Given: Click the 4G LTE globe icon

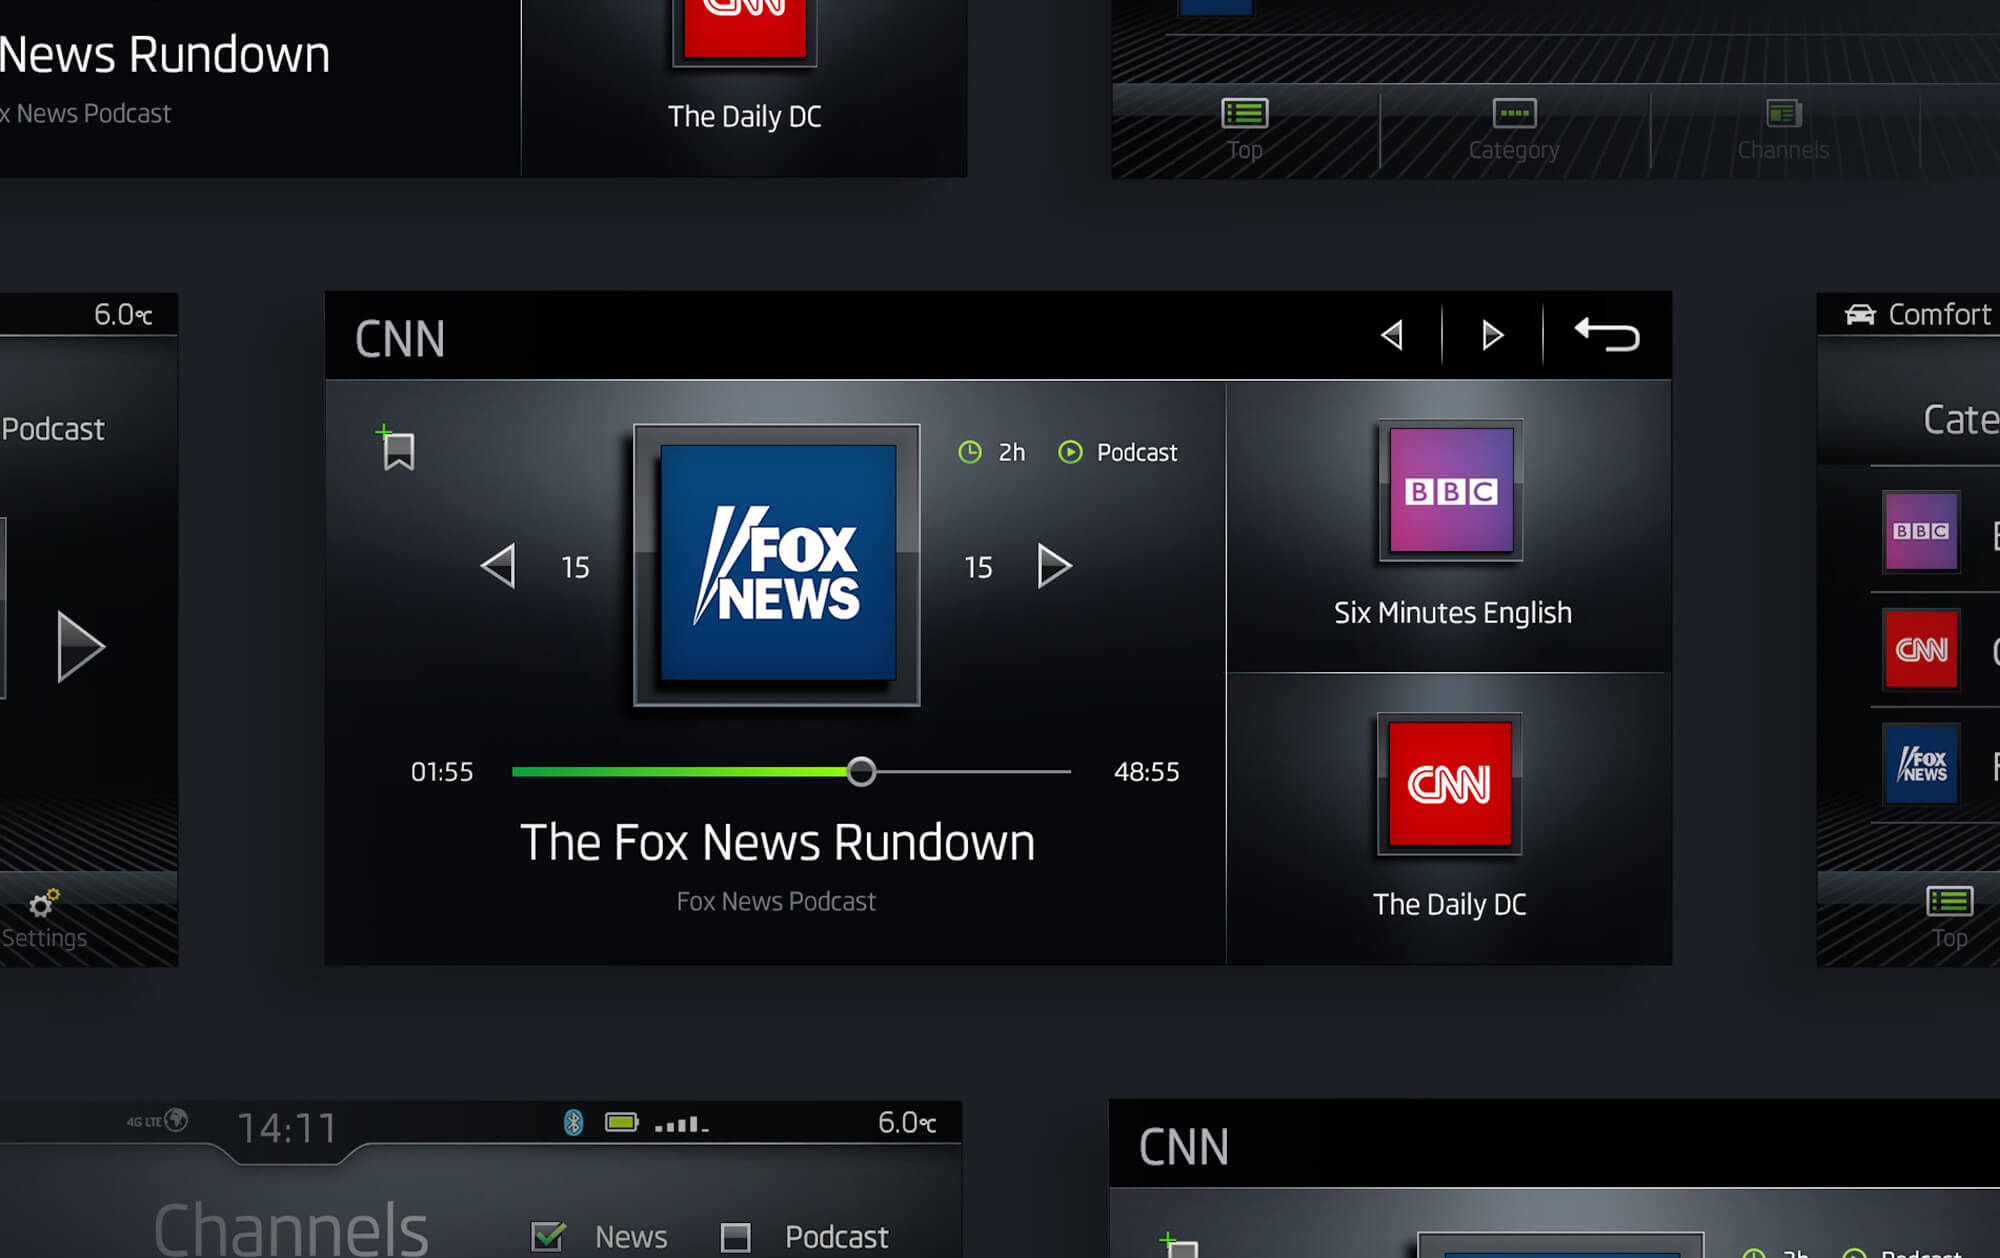Looking at the screenshot, I should [x=176, y=1120].
